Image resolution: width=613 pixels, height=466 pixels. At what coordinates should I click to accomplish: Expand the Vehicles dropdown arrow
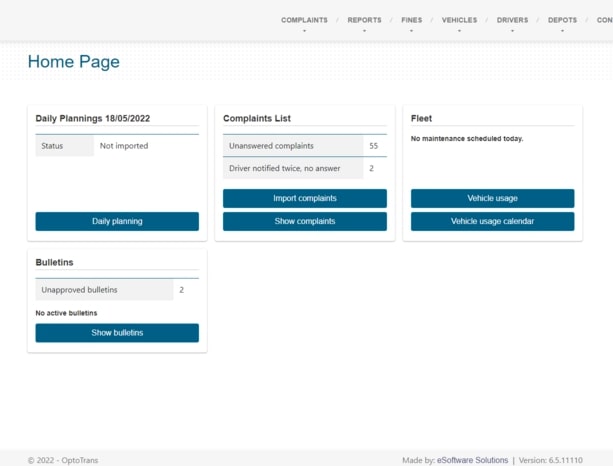tap(459, 31)
